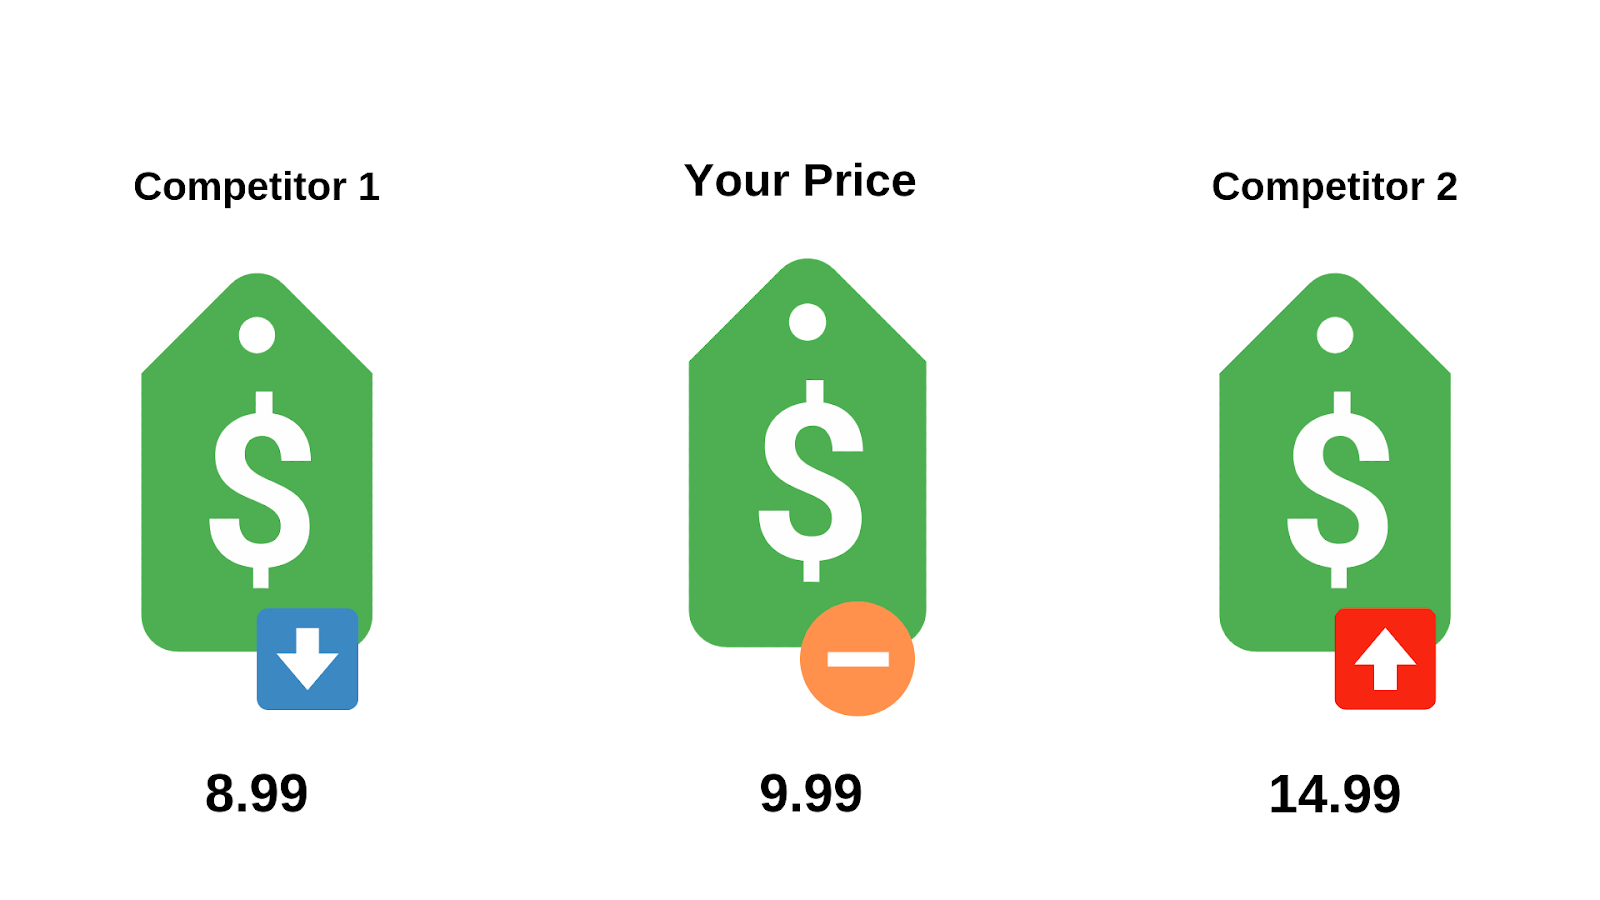Viewport: 1600px width, 900px height.
Task: Click the Your Price heading
Action: pos(800,181)
